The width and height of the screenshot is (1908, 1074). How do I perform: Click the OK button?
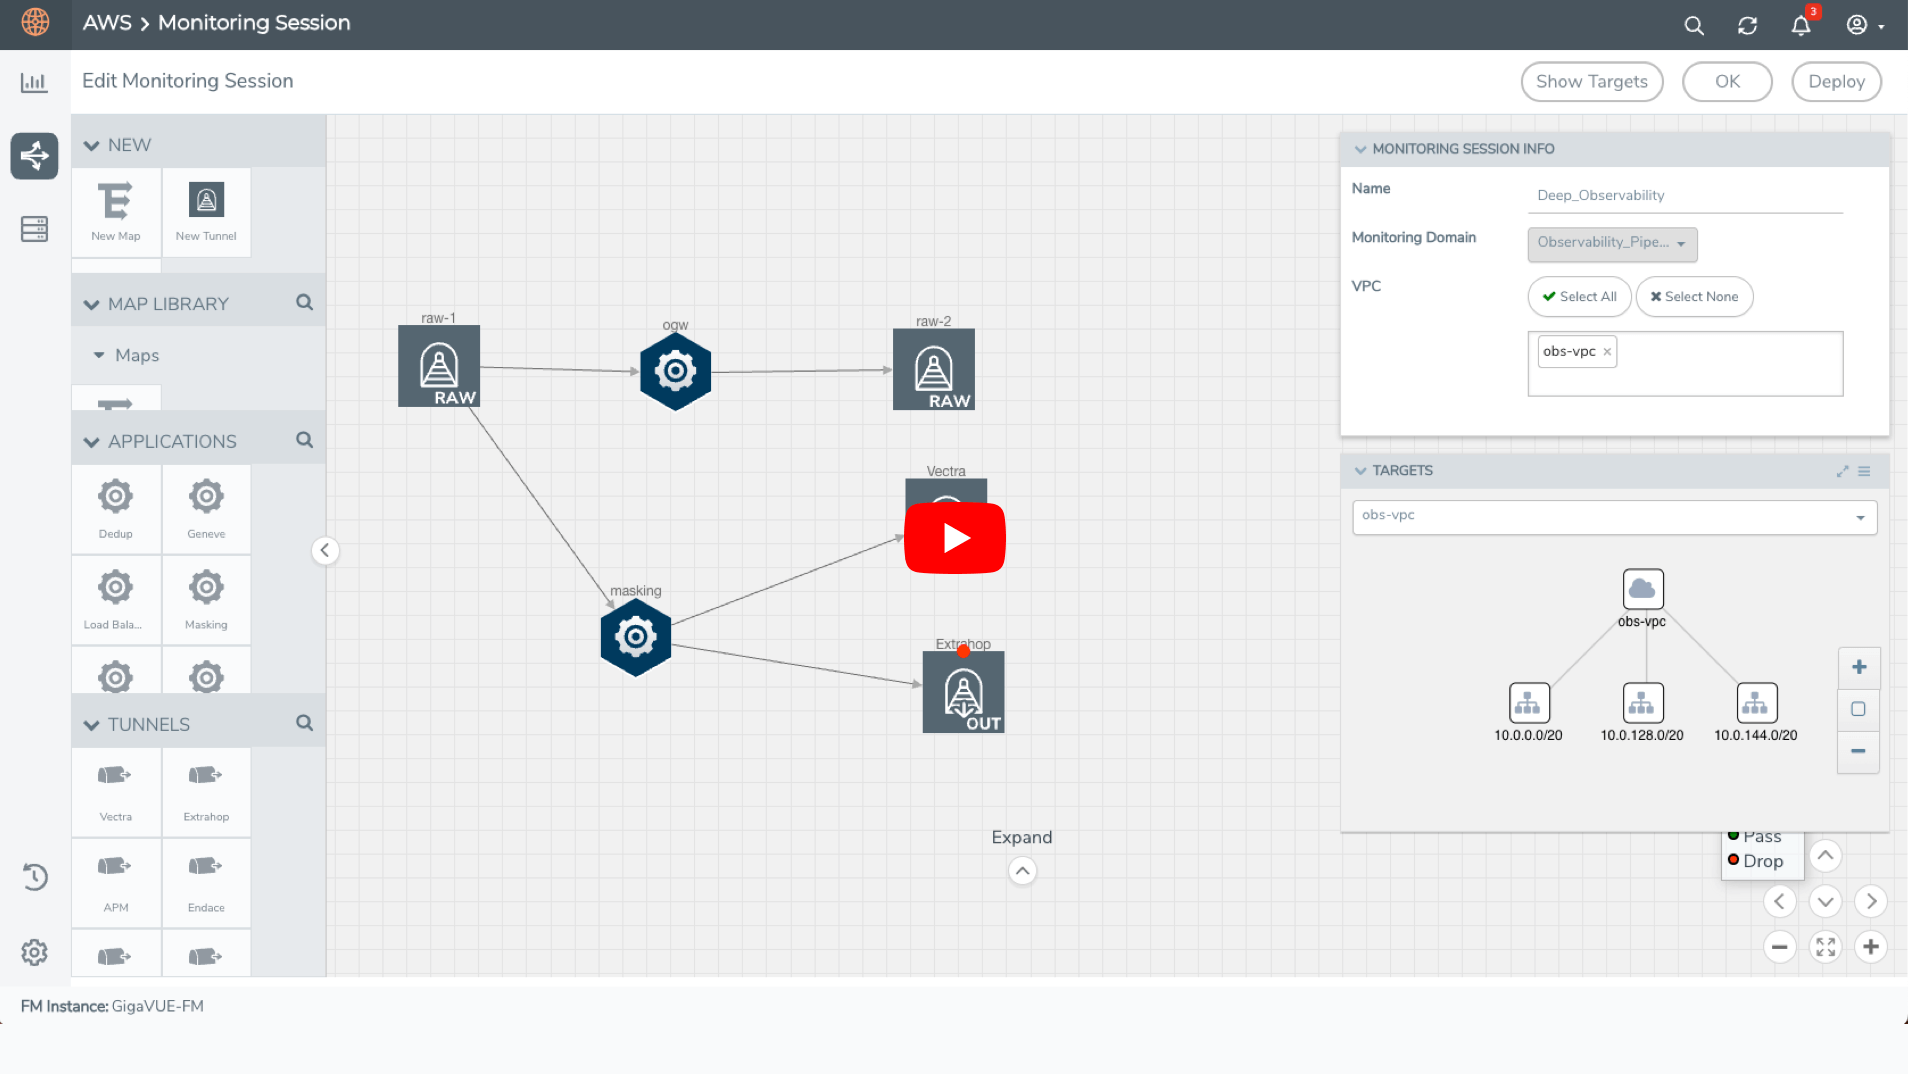click(x=1728, y=82)
